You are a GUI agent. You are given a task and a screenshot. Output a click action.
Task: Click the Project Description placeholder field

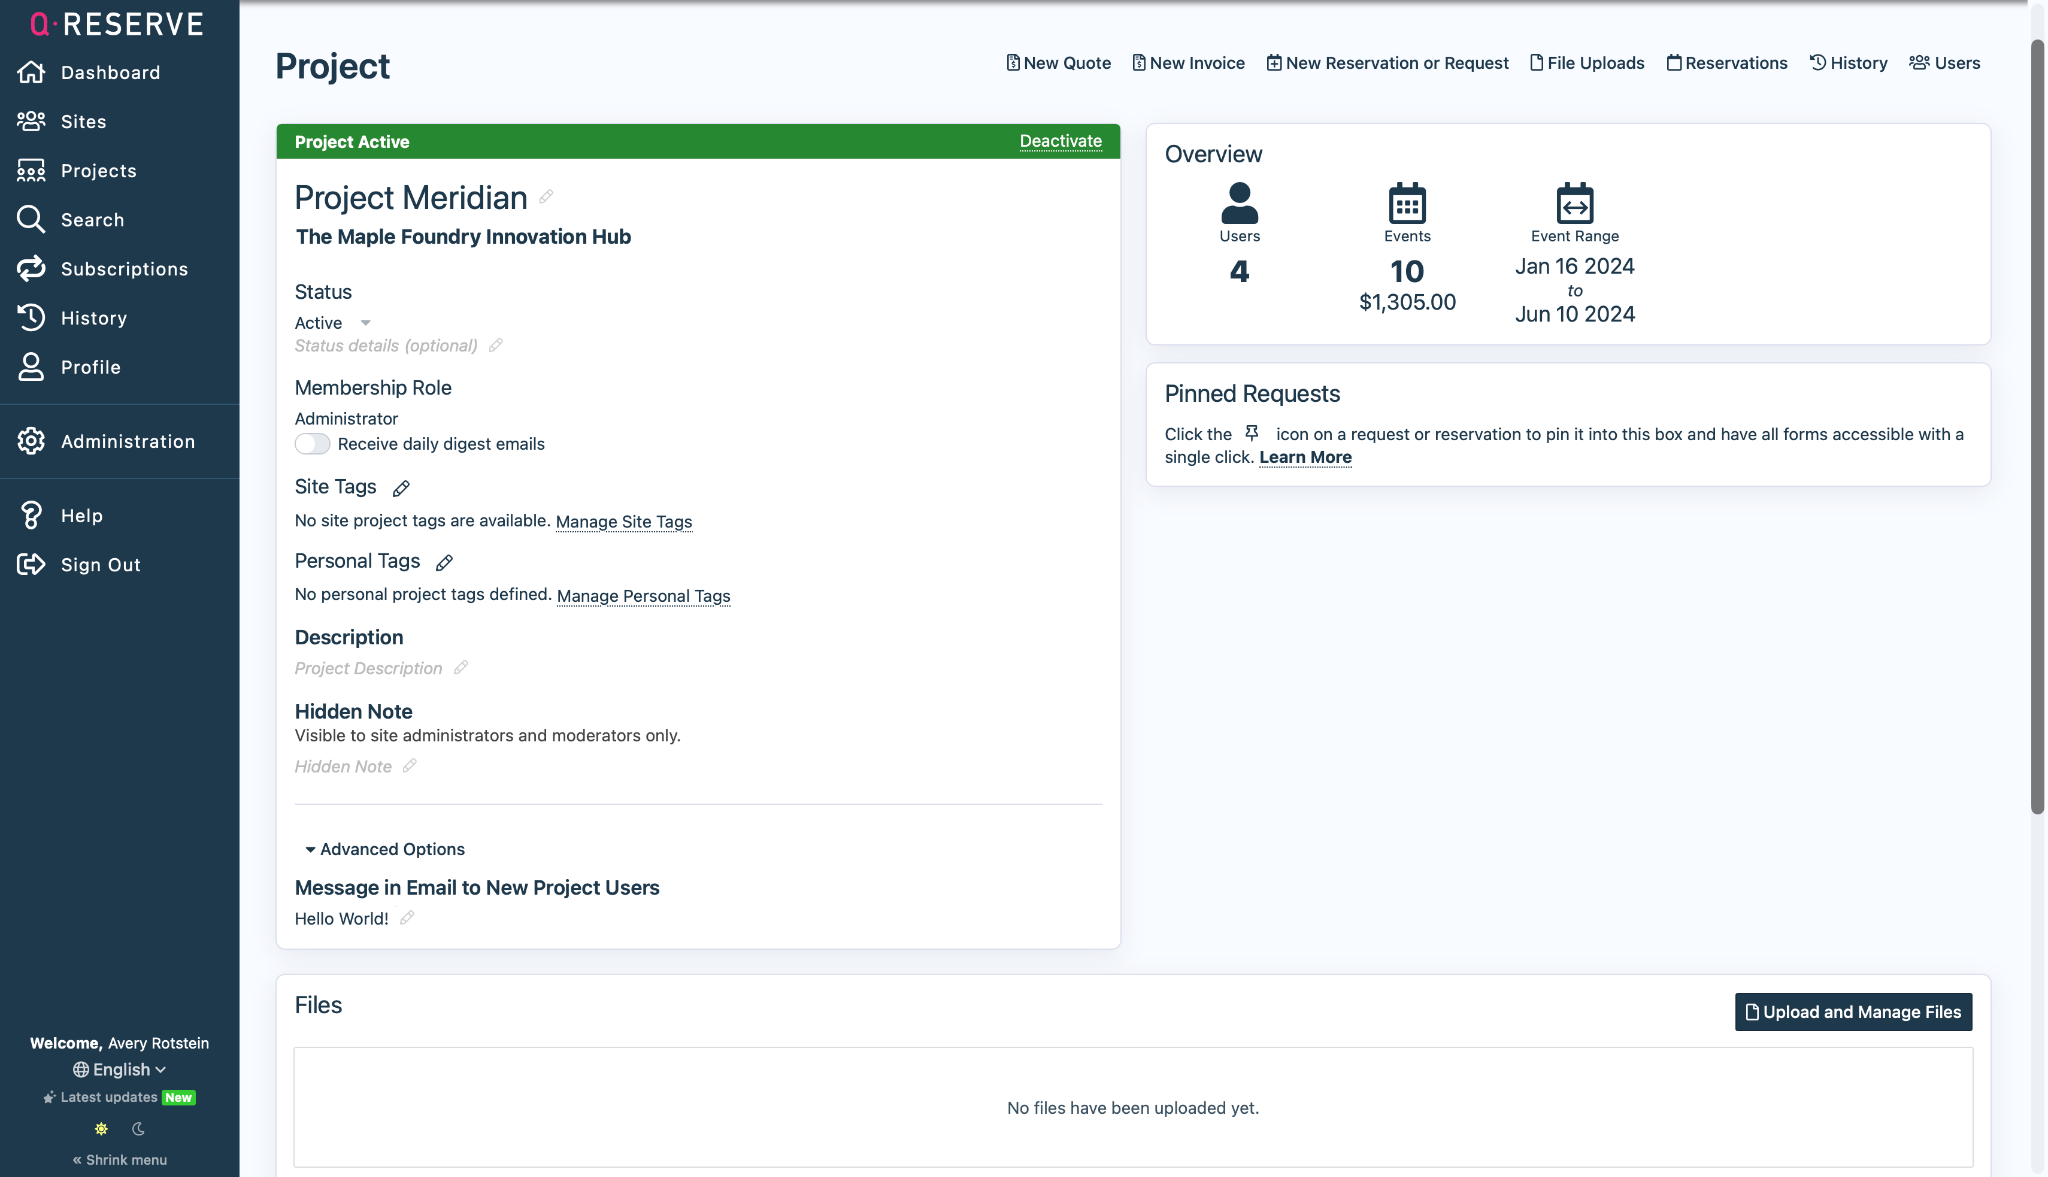[368, 668]
